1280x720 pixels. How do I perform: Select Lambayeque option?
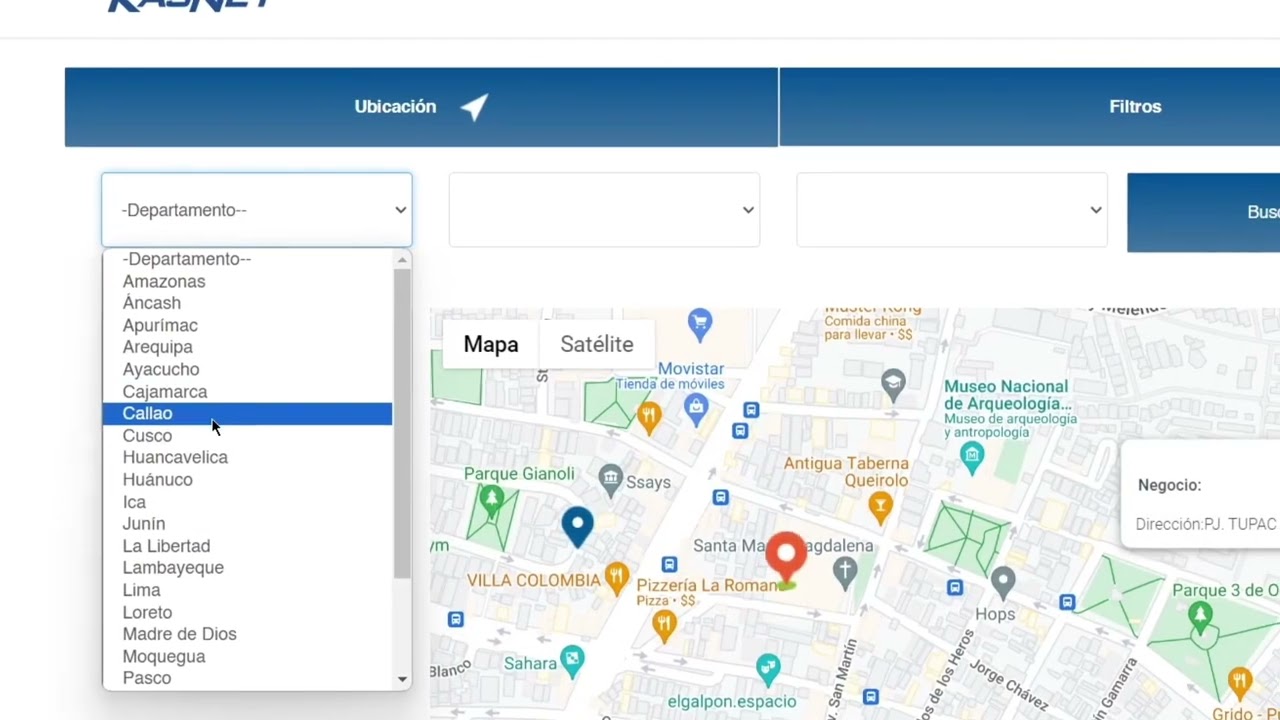247,567
